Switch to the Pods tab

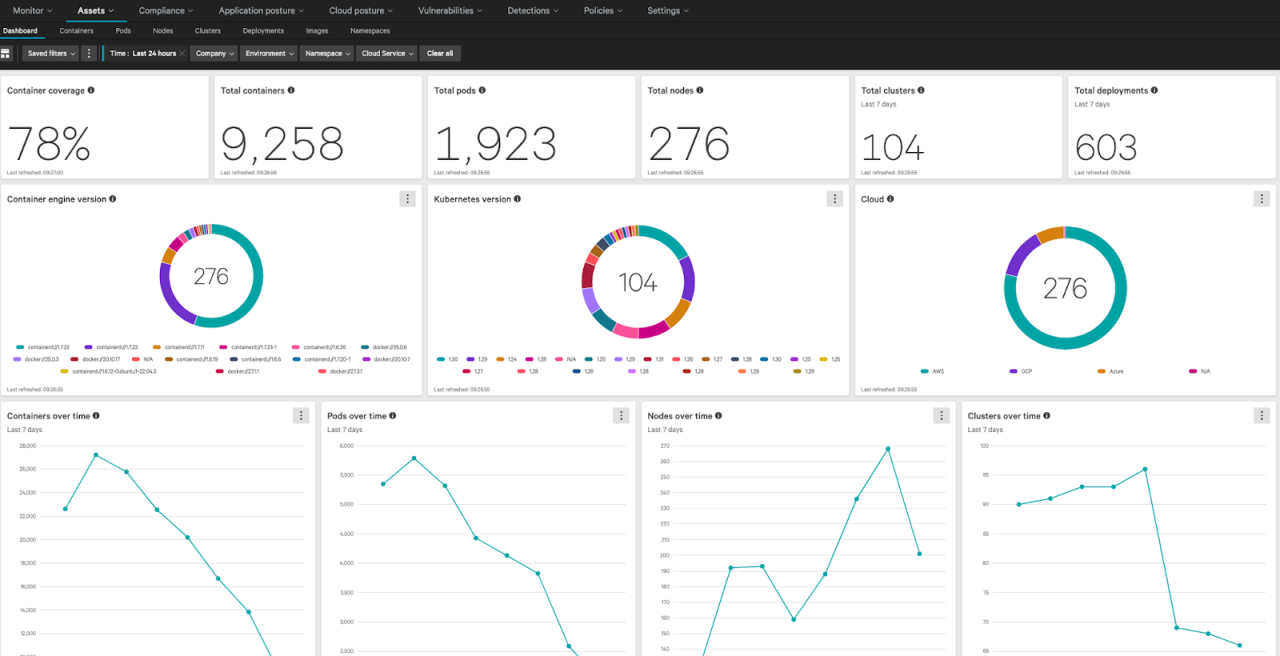pos(123,31)
